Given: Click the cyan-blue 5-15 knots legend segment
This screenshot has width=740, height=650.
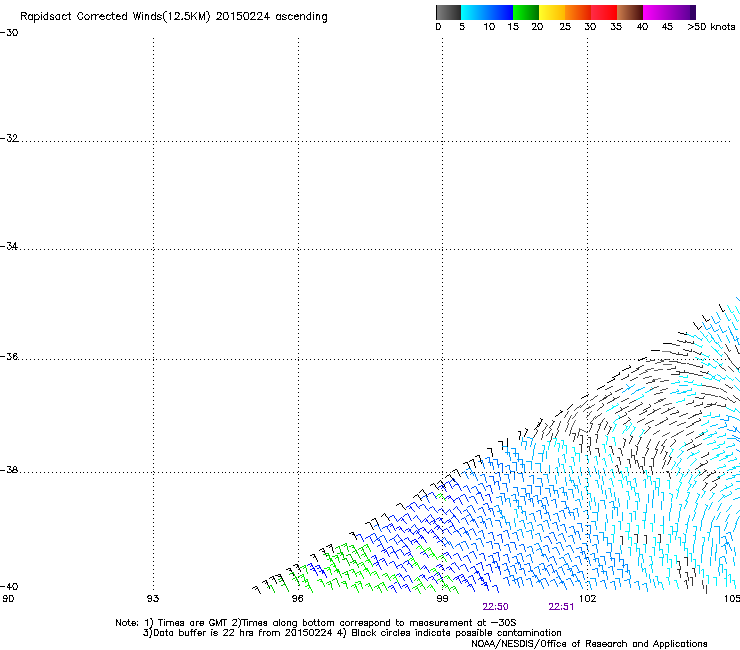Looking at the screenshot, I should 487,12.
